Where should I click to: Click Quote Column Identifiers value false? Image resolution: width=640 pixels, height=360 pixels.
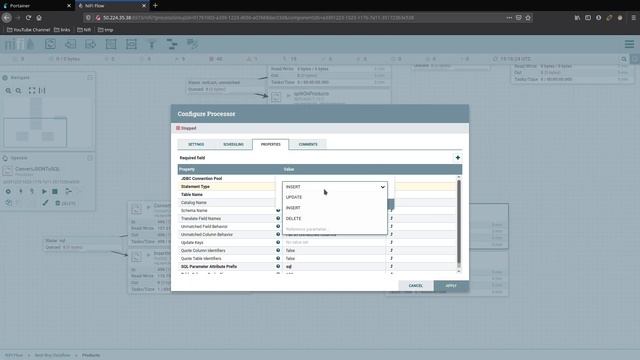point(334,250)
